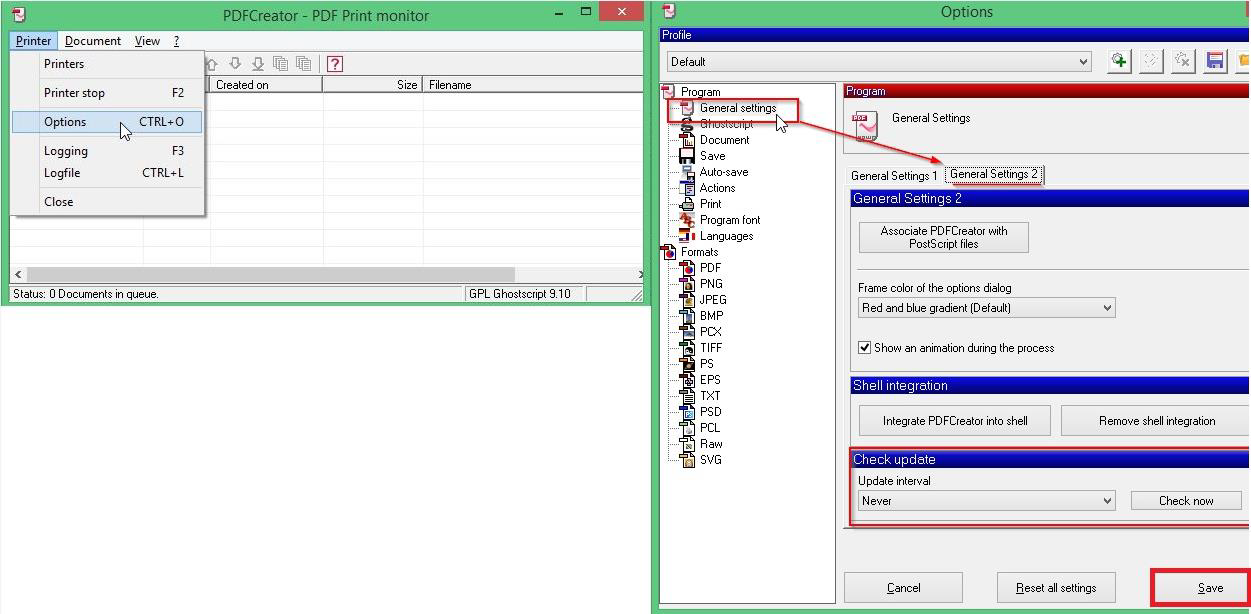Click the Cancel button in Options
This screenshot has height=614, width=1251.
tap(903, 588)
